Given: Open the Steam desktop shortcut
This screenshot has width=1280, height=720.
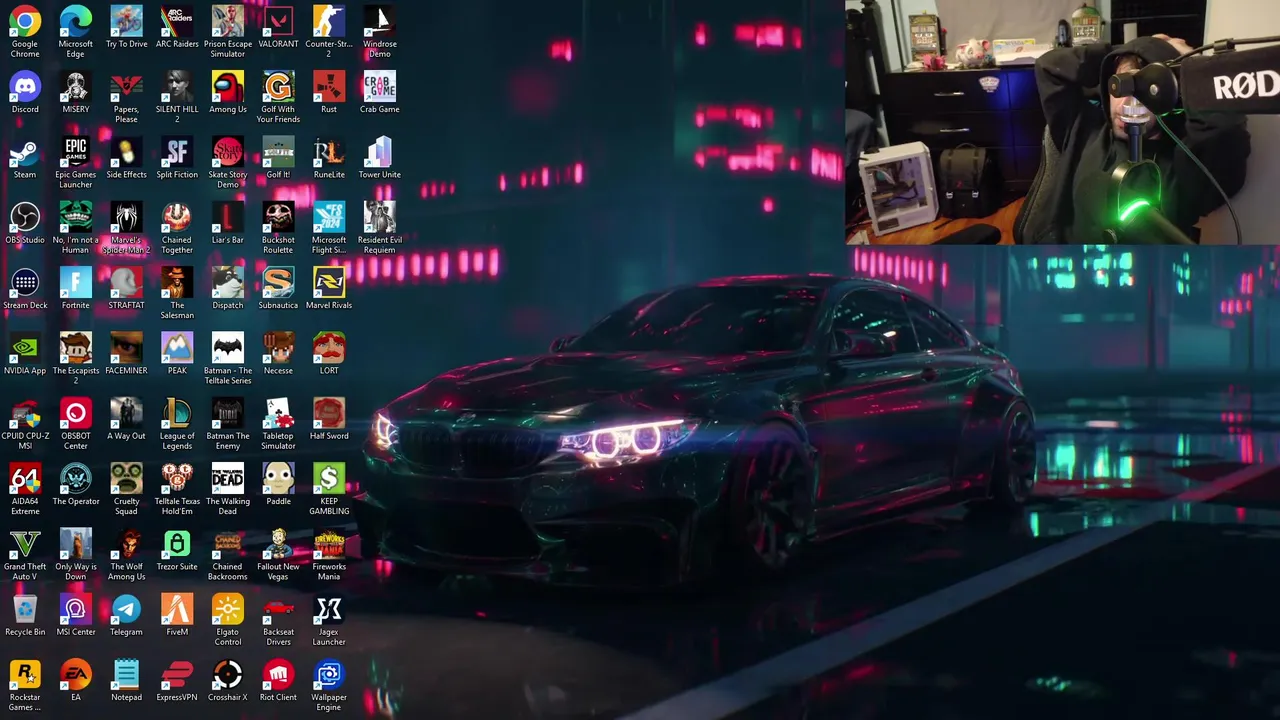Looking at the screenshot, I should [25, 152].
